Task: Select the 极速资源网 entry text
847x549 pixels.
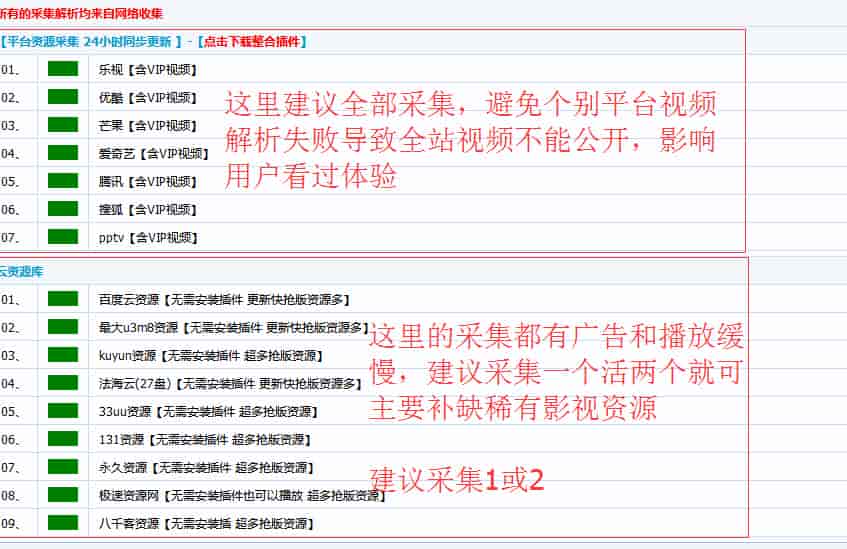Action: [x=242, y=496]
